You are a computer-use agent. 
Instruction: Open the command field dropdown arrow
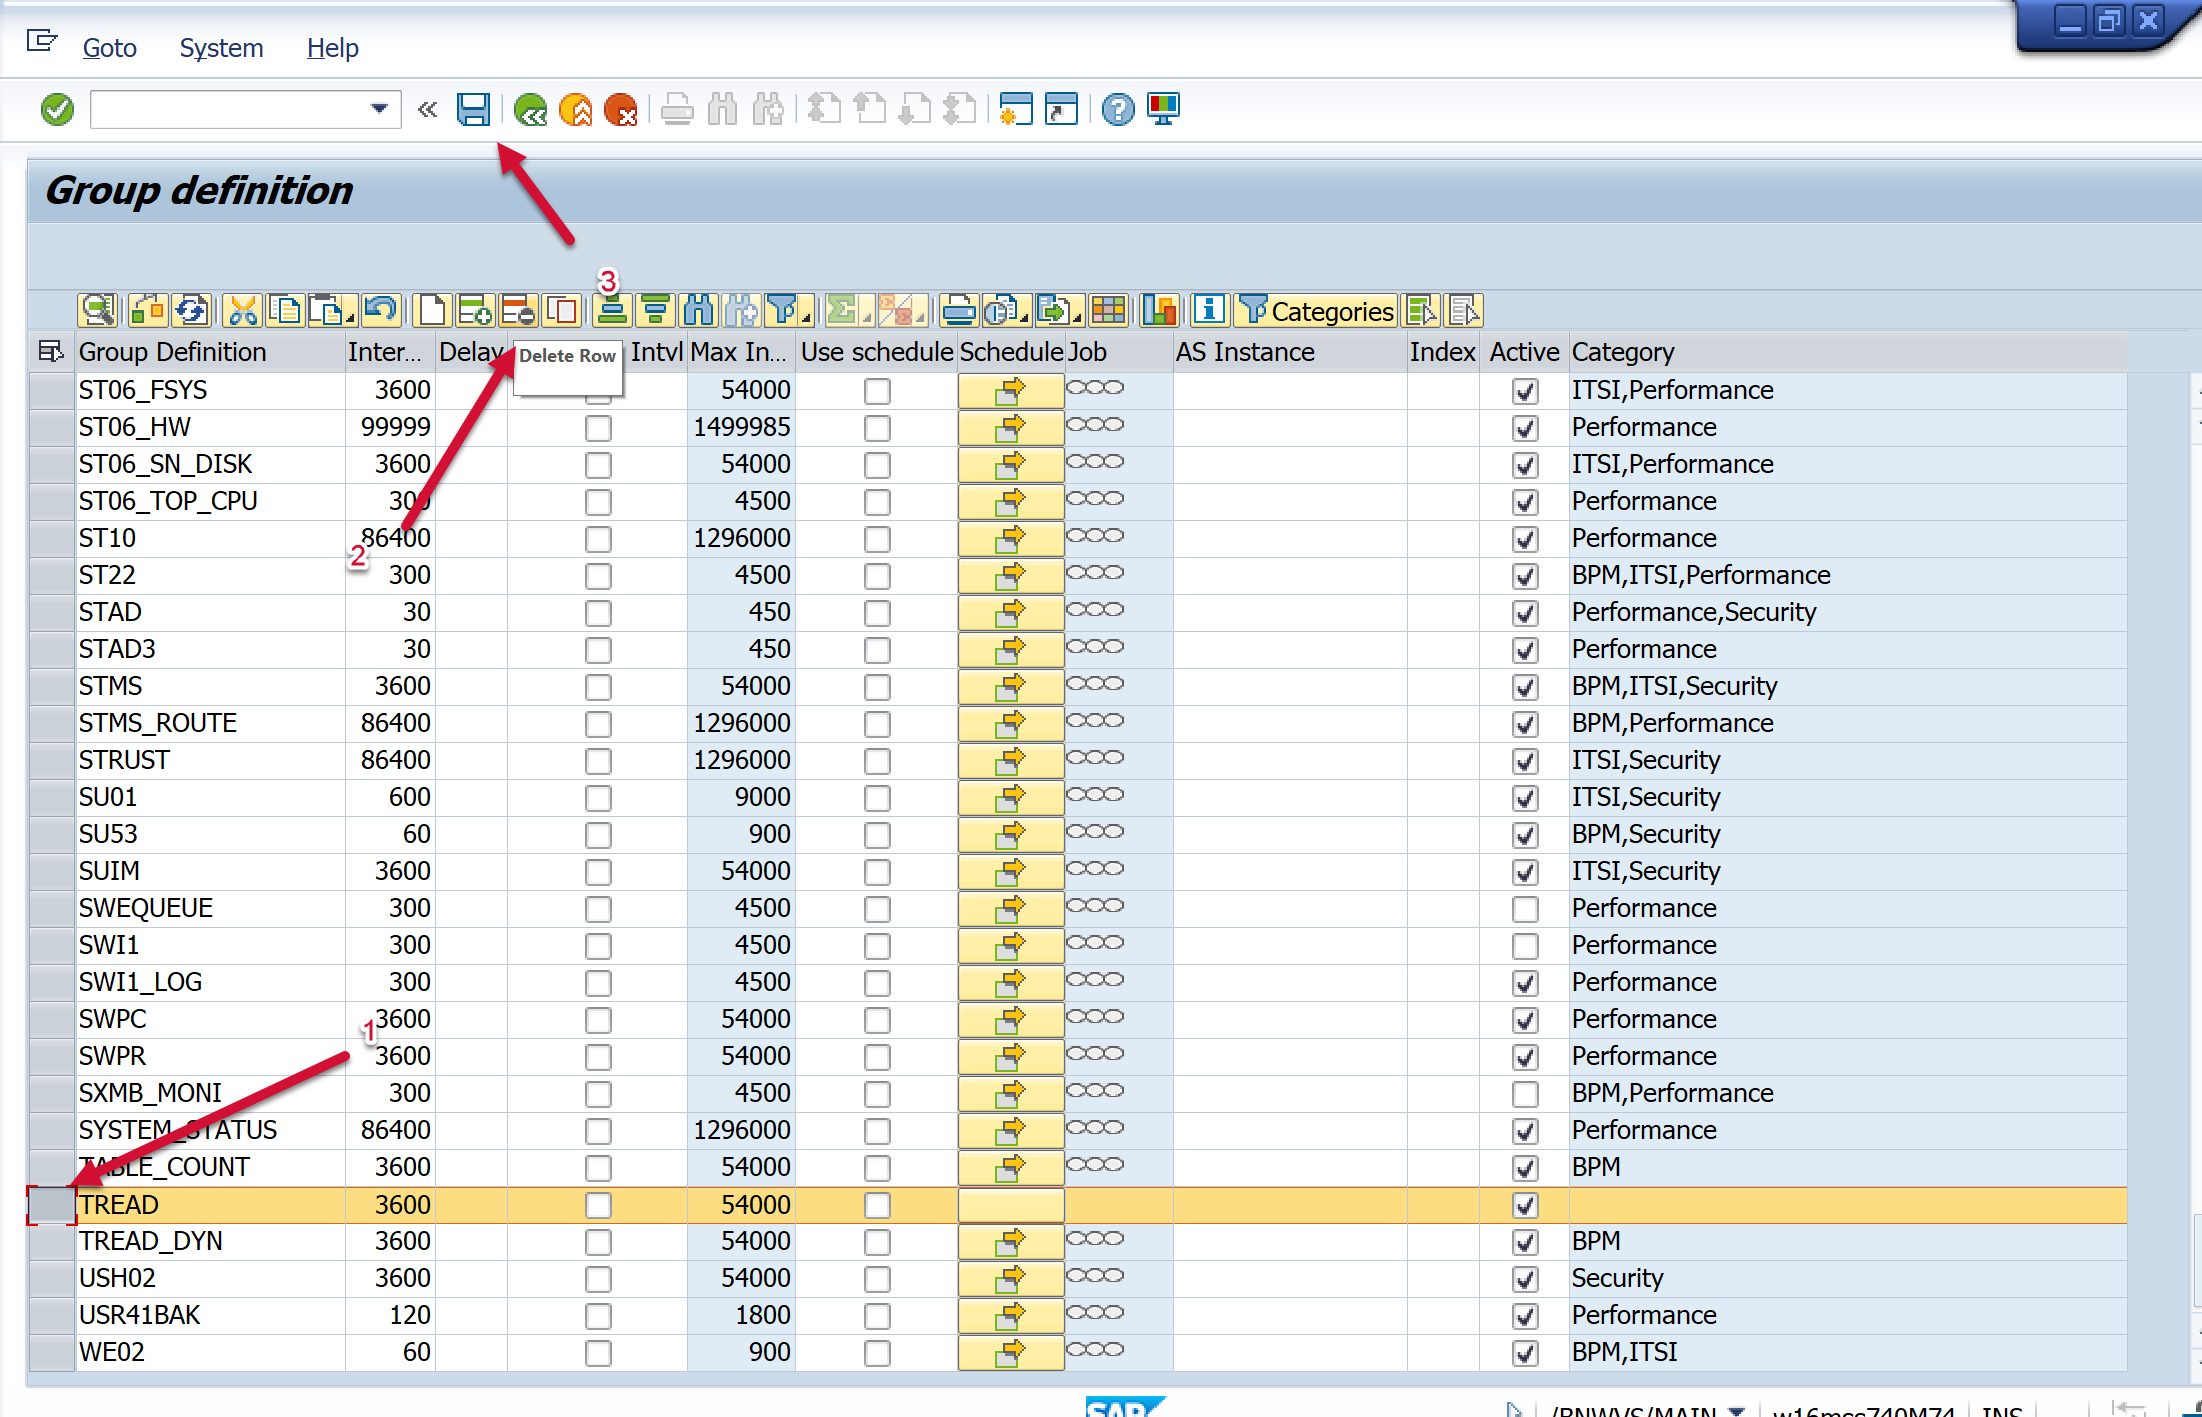[379, 109]
